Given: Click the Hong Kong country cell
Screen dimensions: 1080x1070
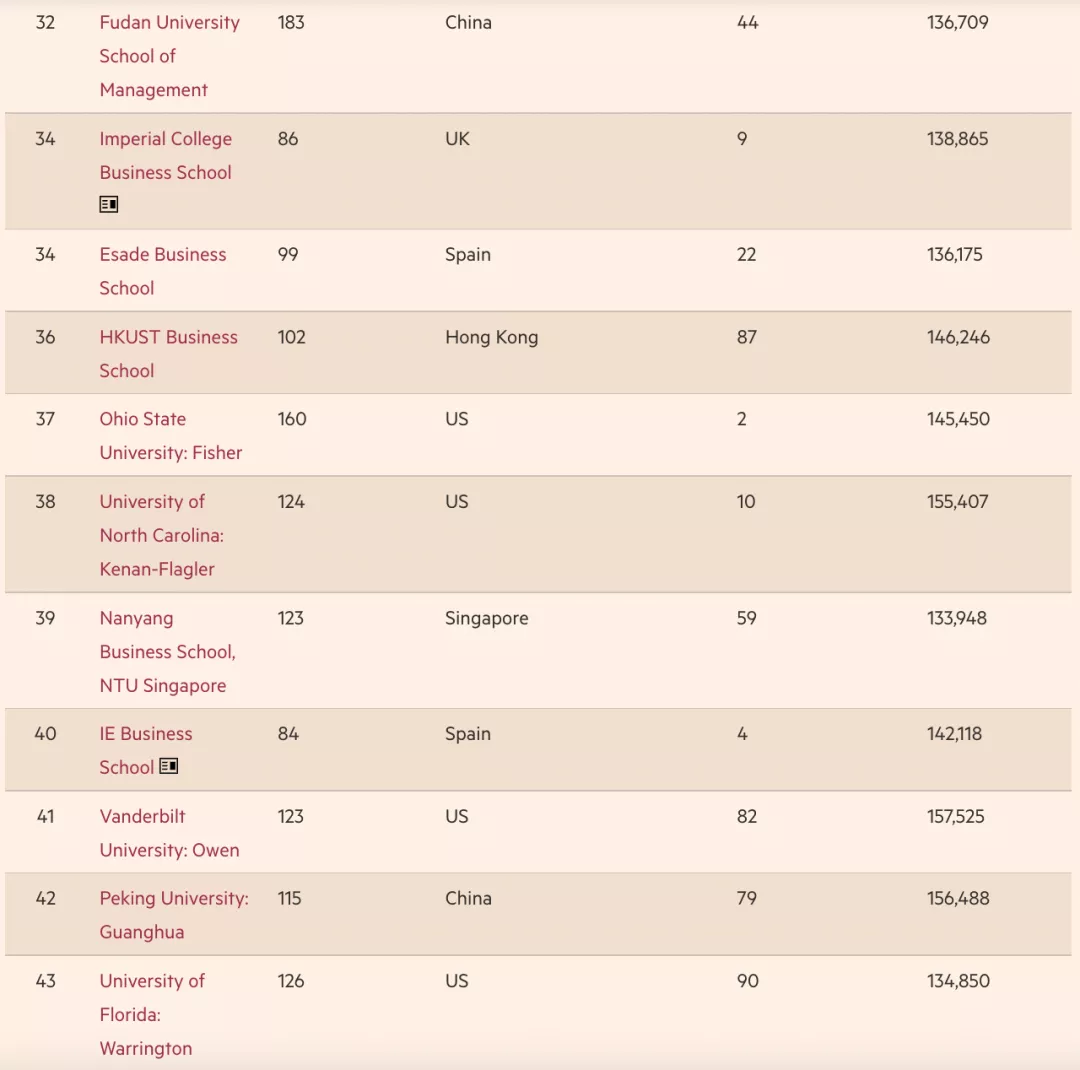Looking at the screenshot, I should point(491,337).
